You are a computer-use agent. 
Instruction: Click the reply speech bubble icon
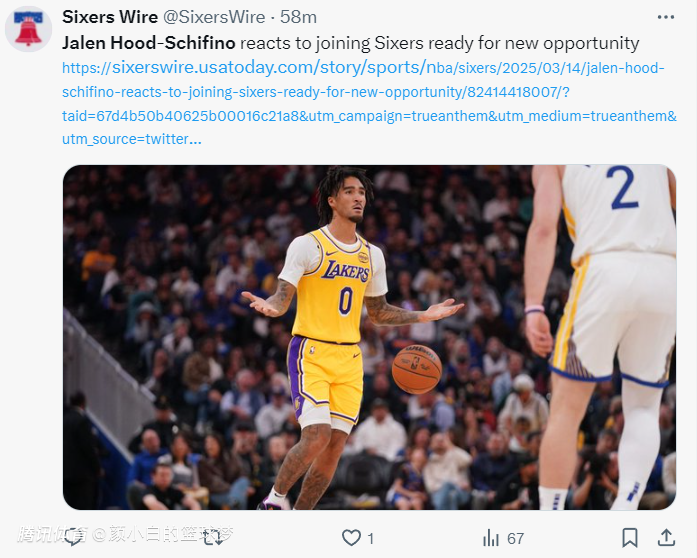[x=76, y=538]
